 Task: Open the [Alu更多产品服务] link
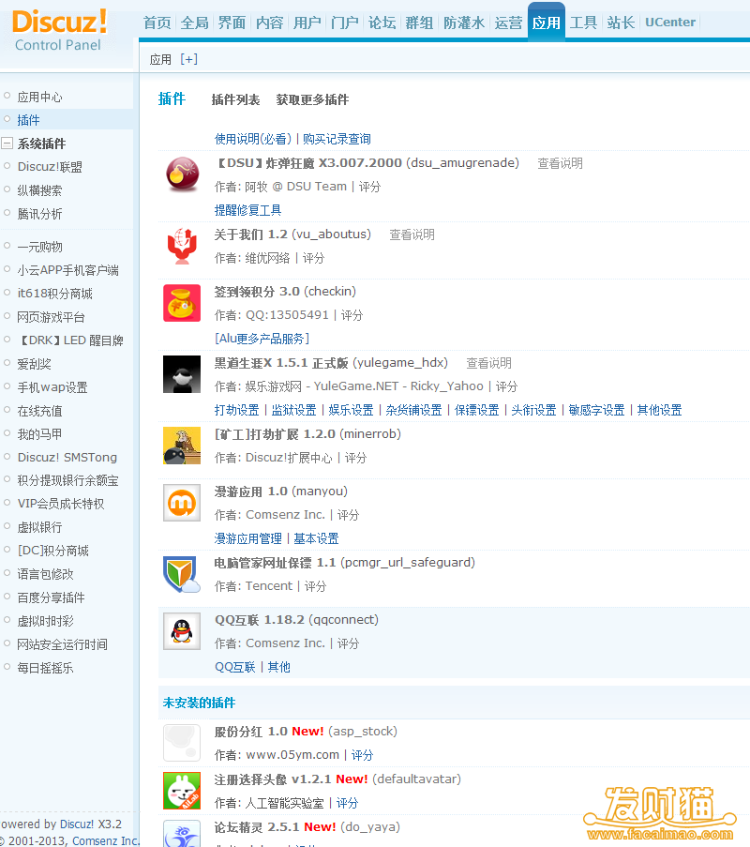(262, 339)
